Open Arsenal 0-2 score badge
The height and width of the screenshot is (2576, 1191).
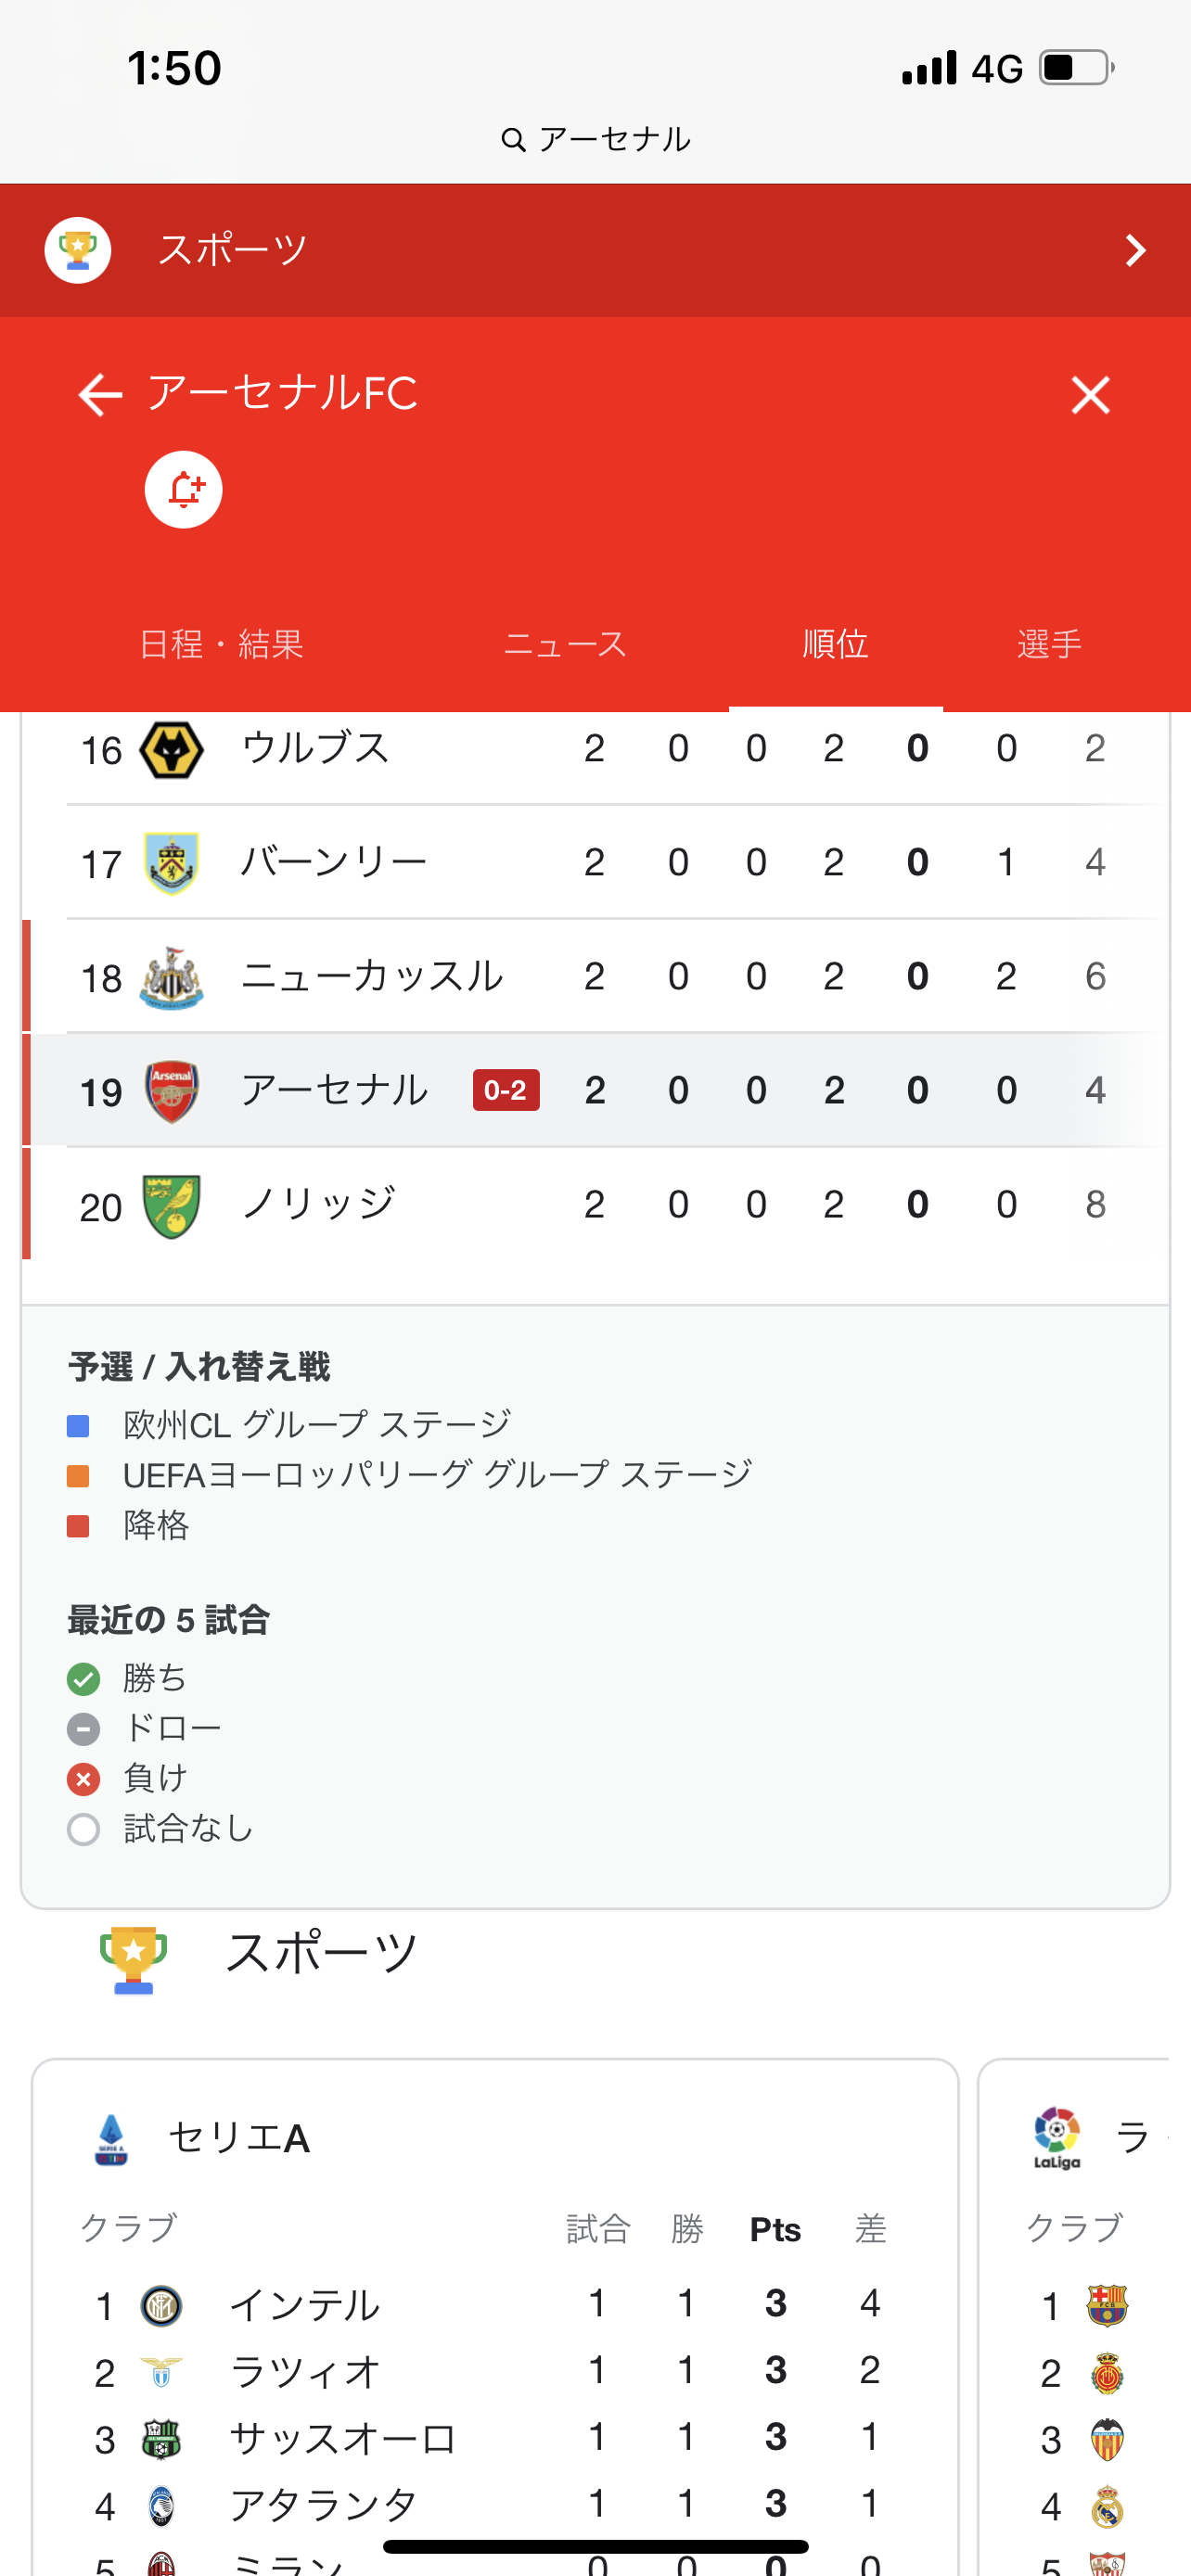[506, 1090]
